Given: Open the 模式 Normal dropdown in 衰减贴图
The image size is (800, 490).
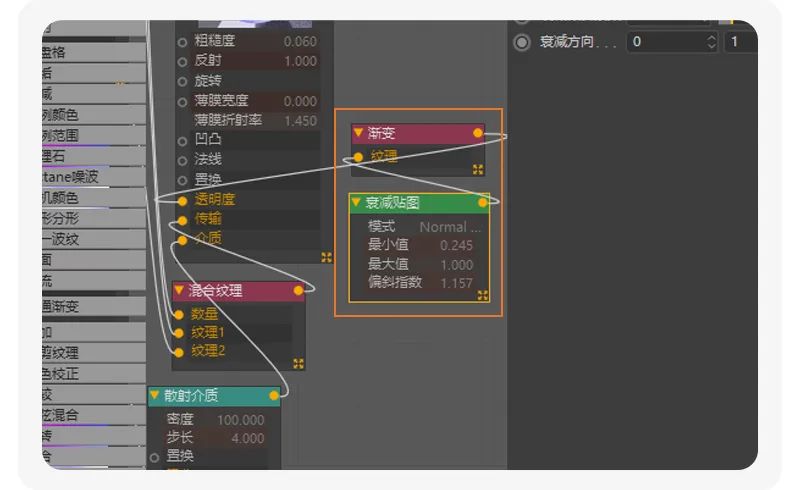Looking at the screenshot, I should click(449, 227).
